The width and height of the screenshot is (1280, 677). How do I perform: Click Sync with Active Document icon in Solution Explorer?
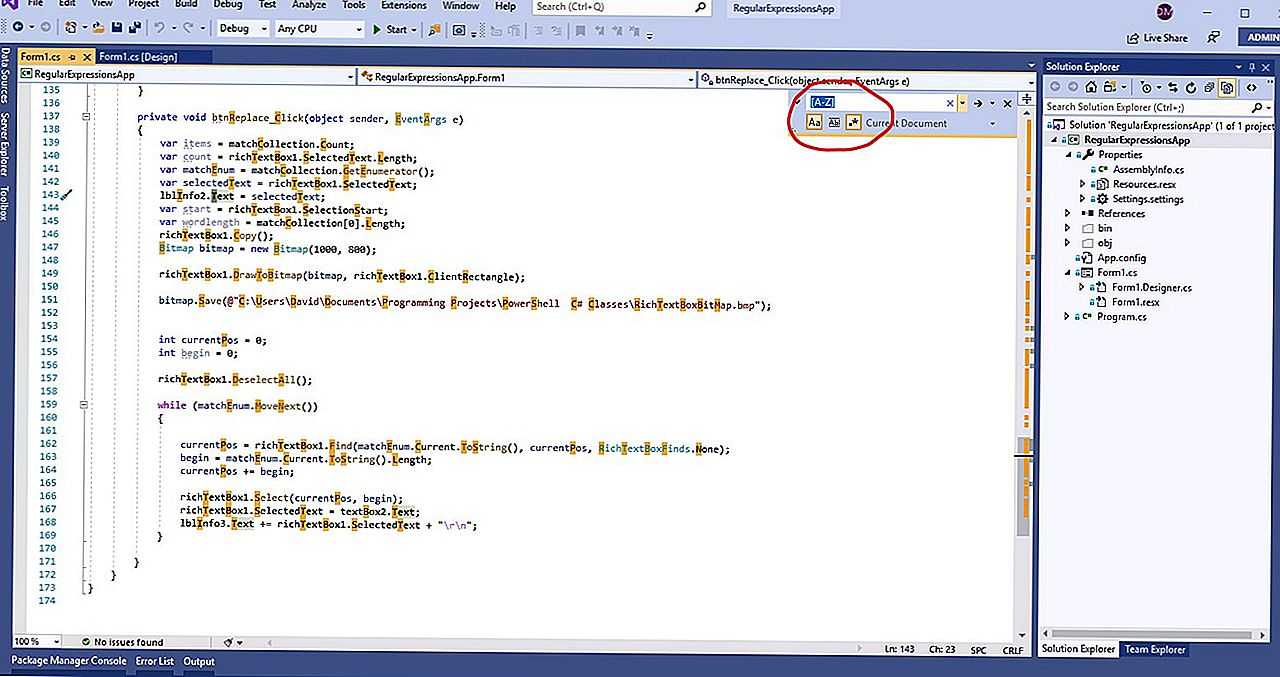pos(1173,88)
